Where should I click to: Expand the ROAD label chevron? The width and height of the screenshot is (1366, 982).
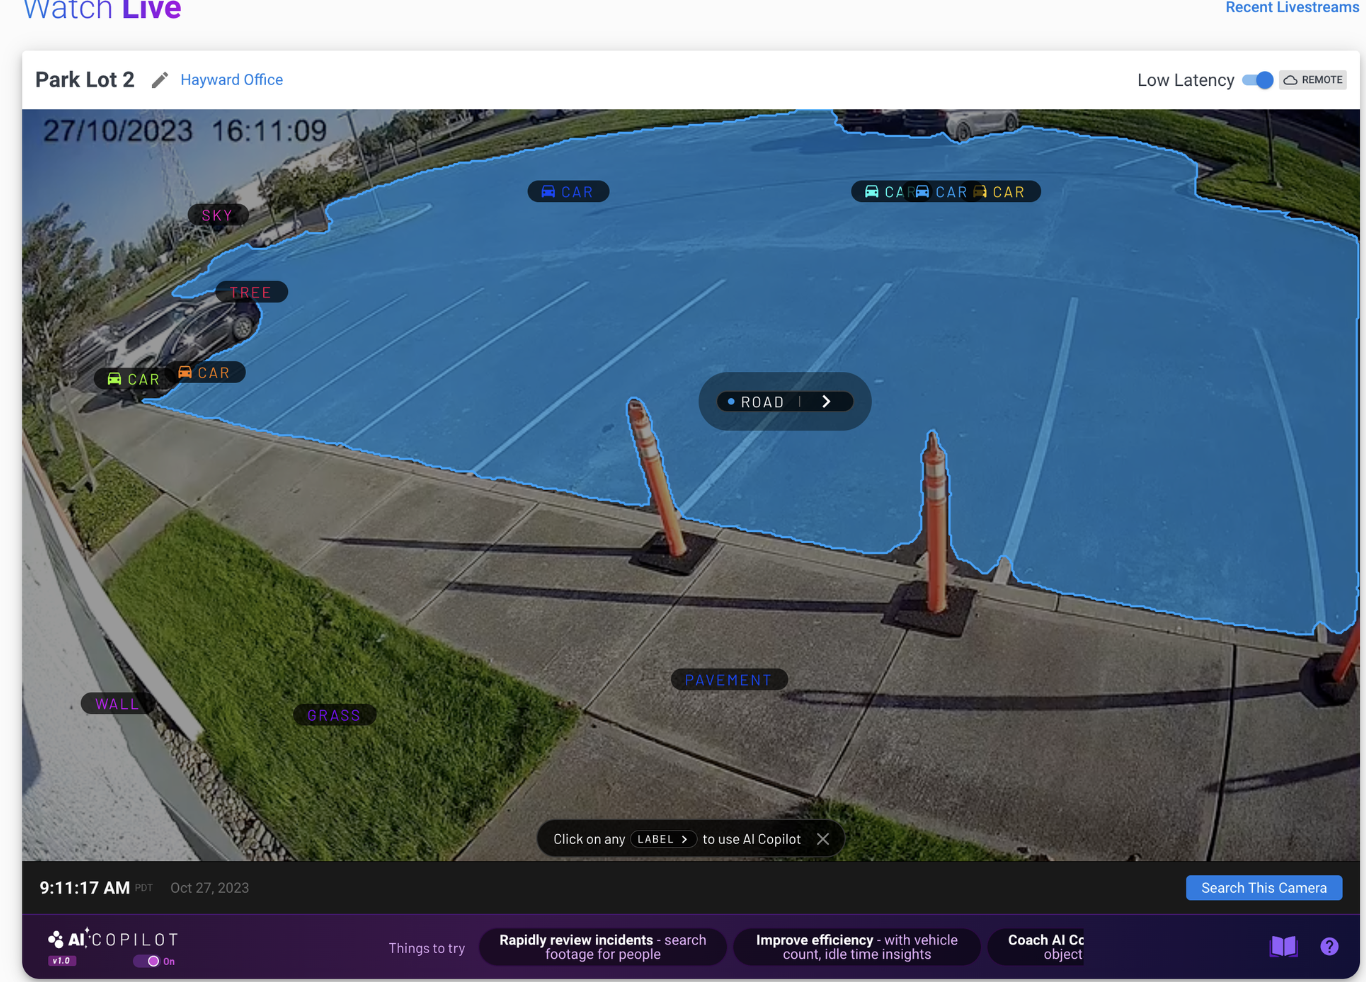click(x=826, y=401)
